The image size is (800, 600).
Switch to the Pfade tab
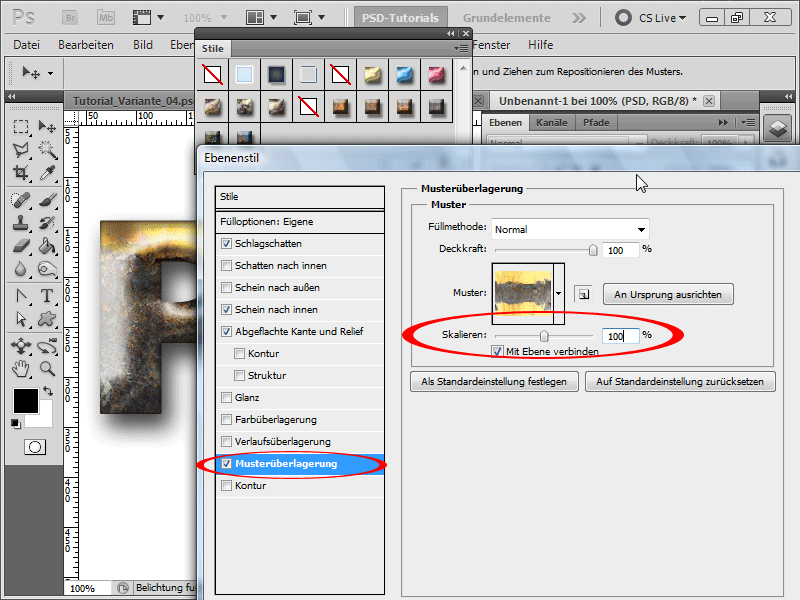[x=596, y=122]
